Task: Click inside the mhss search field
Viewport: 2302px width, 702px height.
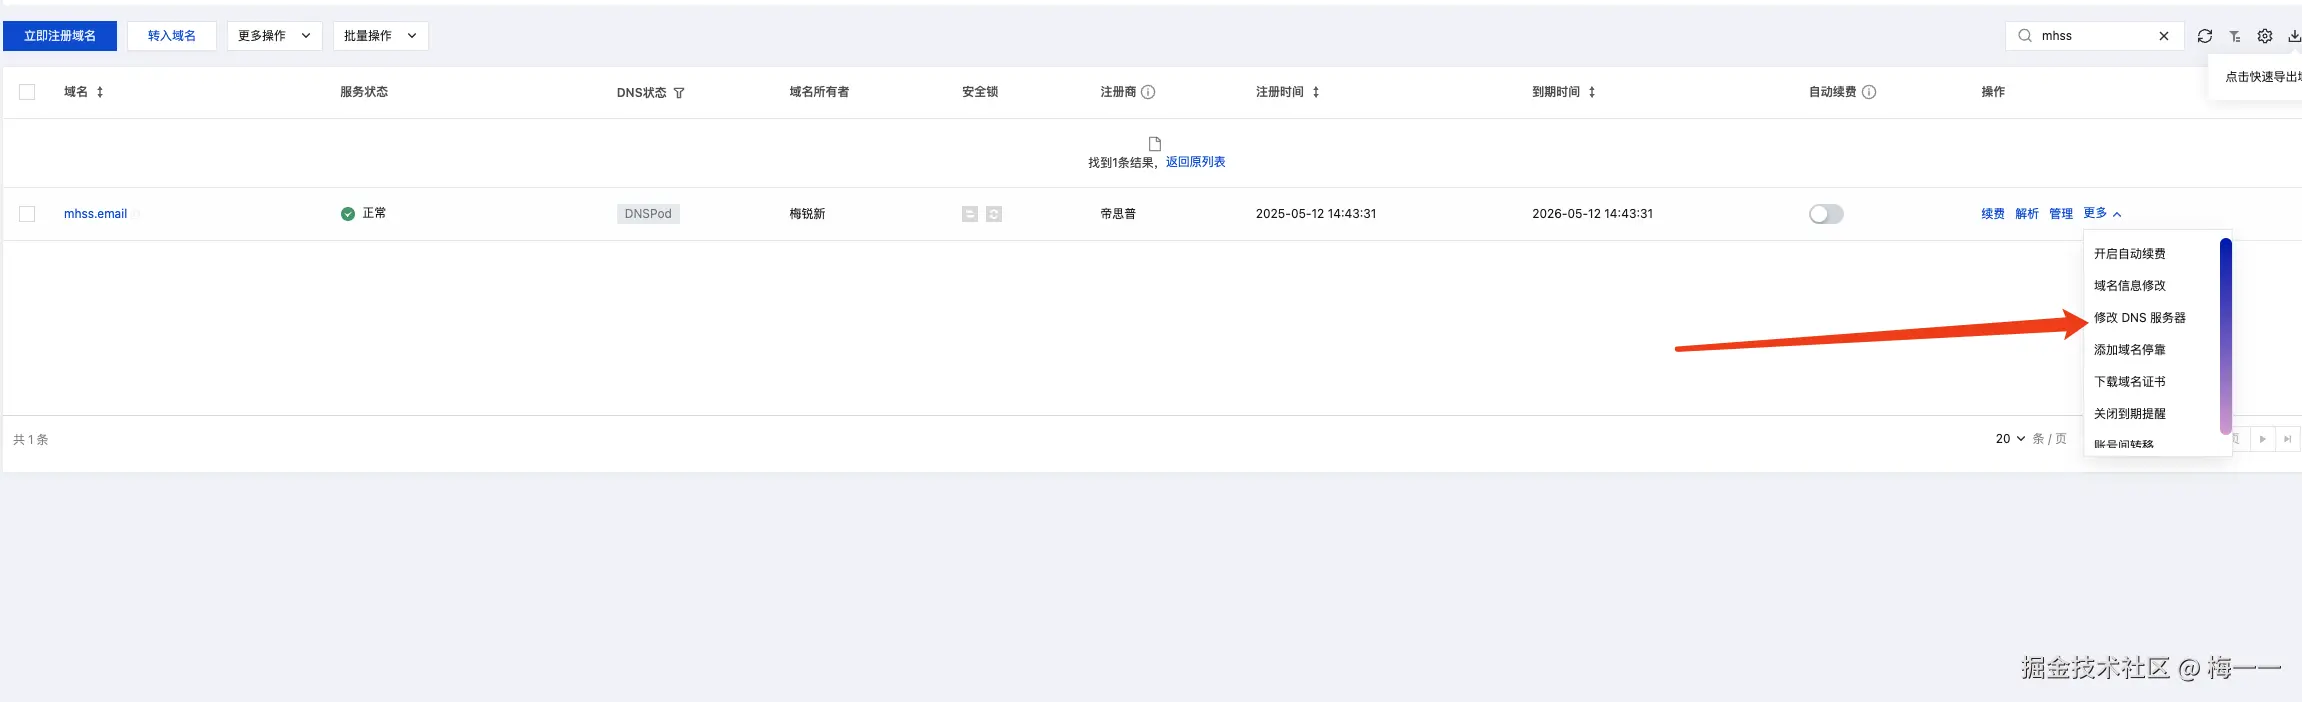Action: coord(2092,36)
